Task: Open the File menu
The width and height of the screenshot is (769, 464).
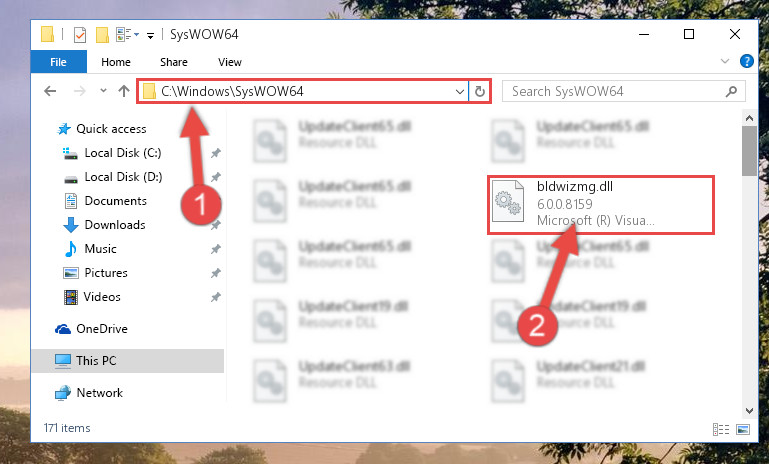Action: pyautogui.click(x=58, y=62)
